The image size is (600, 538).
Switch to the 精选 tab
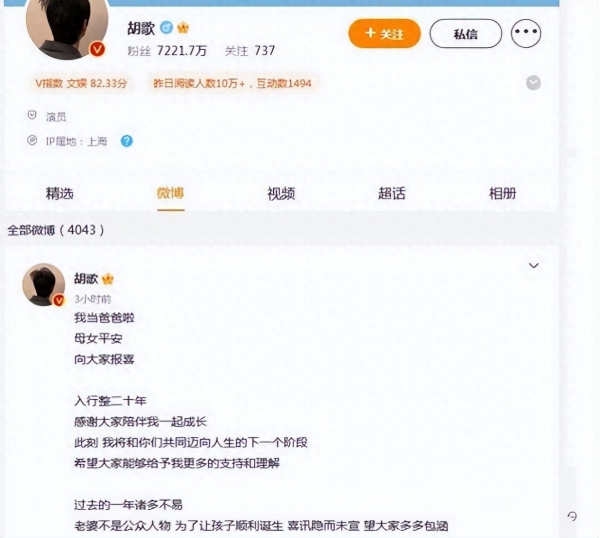click(60, 194)
